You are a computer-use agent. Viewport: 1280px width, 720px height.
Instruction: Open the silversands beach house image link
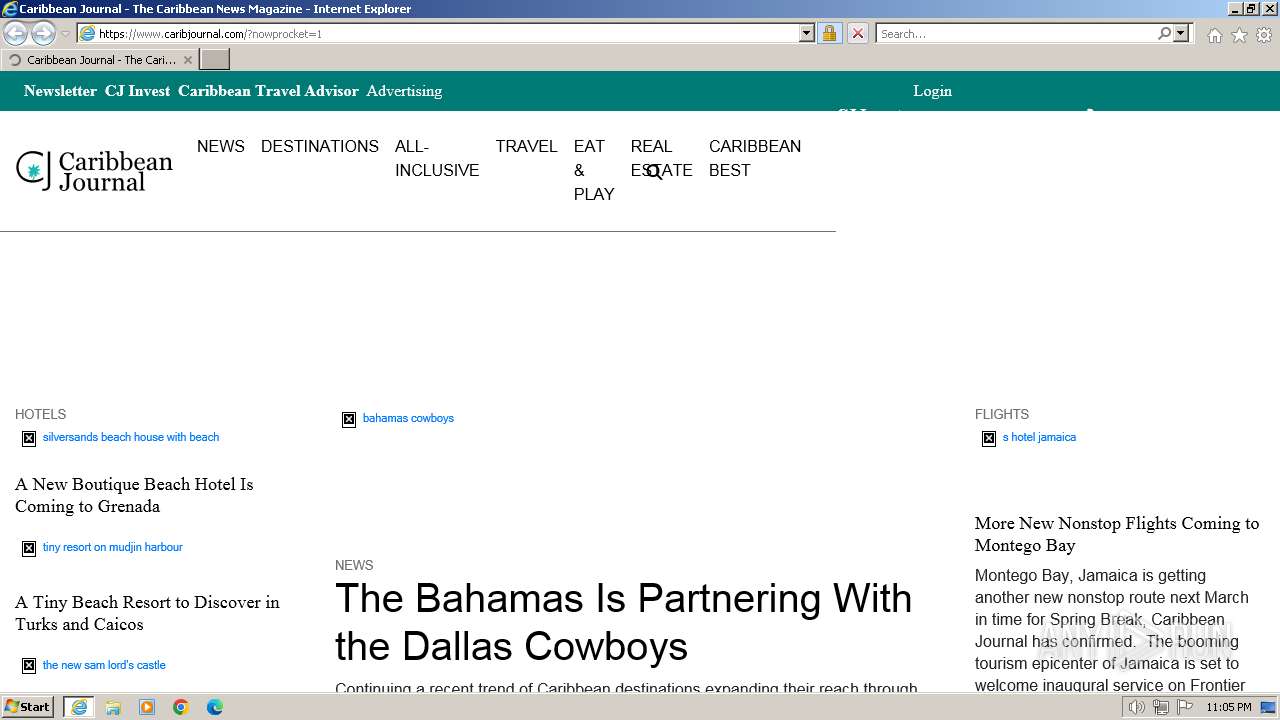[121, 437]
